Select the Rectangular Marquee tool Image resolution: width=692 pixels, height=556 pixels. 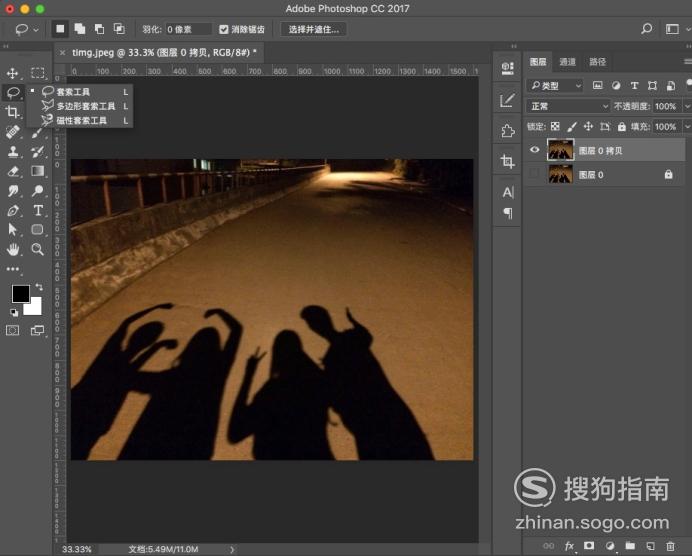point(38,73)
